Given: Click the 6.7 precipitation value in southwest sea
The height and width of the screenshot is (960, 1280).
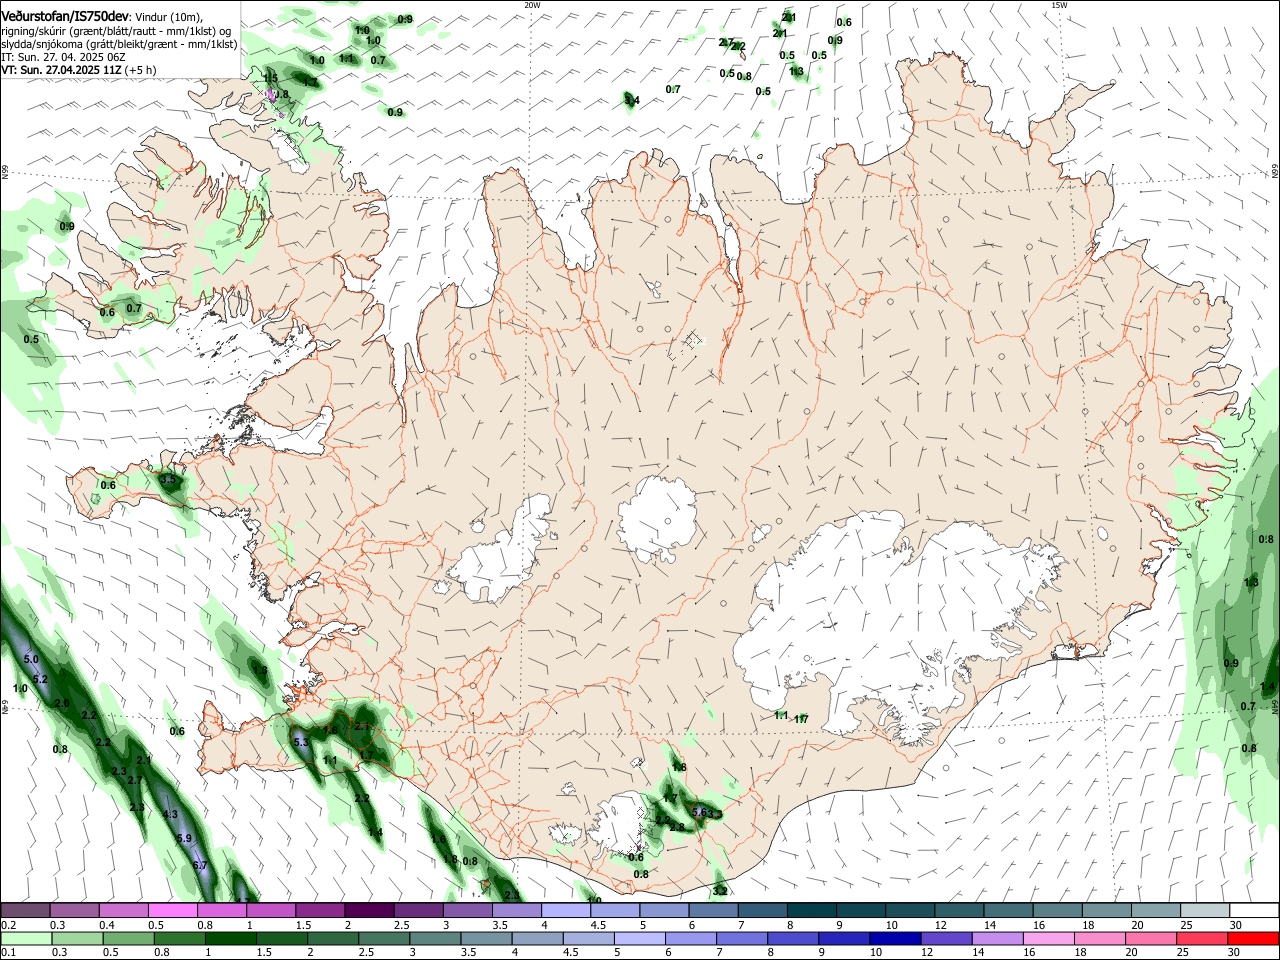Looking at the screenshot, I should pyautogui.click(x=199, y=865).
